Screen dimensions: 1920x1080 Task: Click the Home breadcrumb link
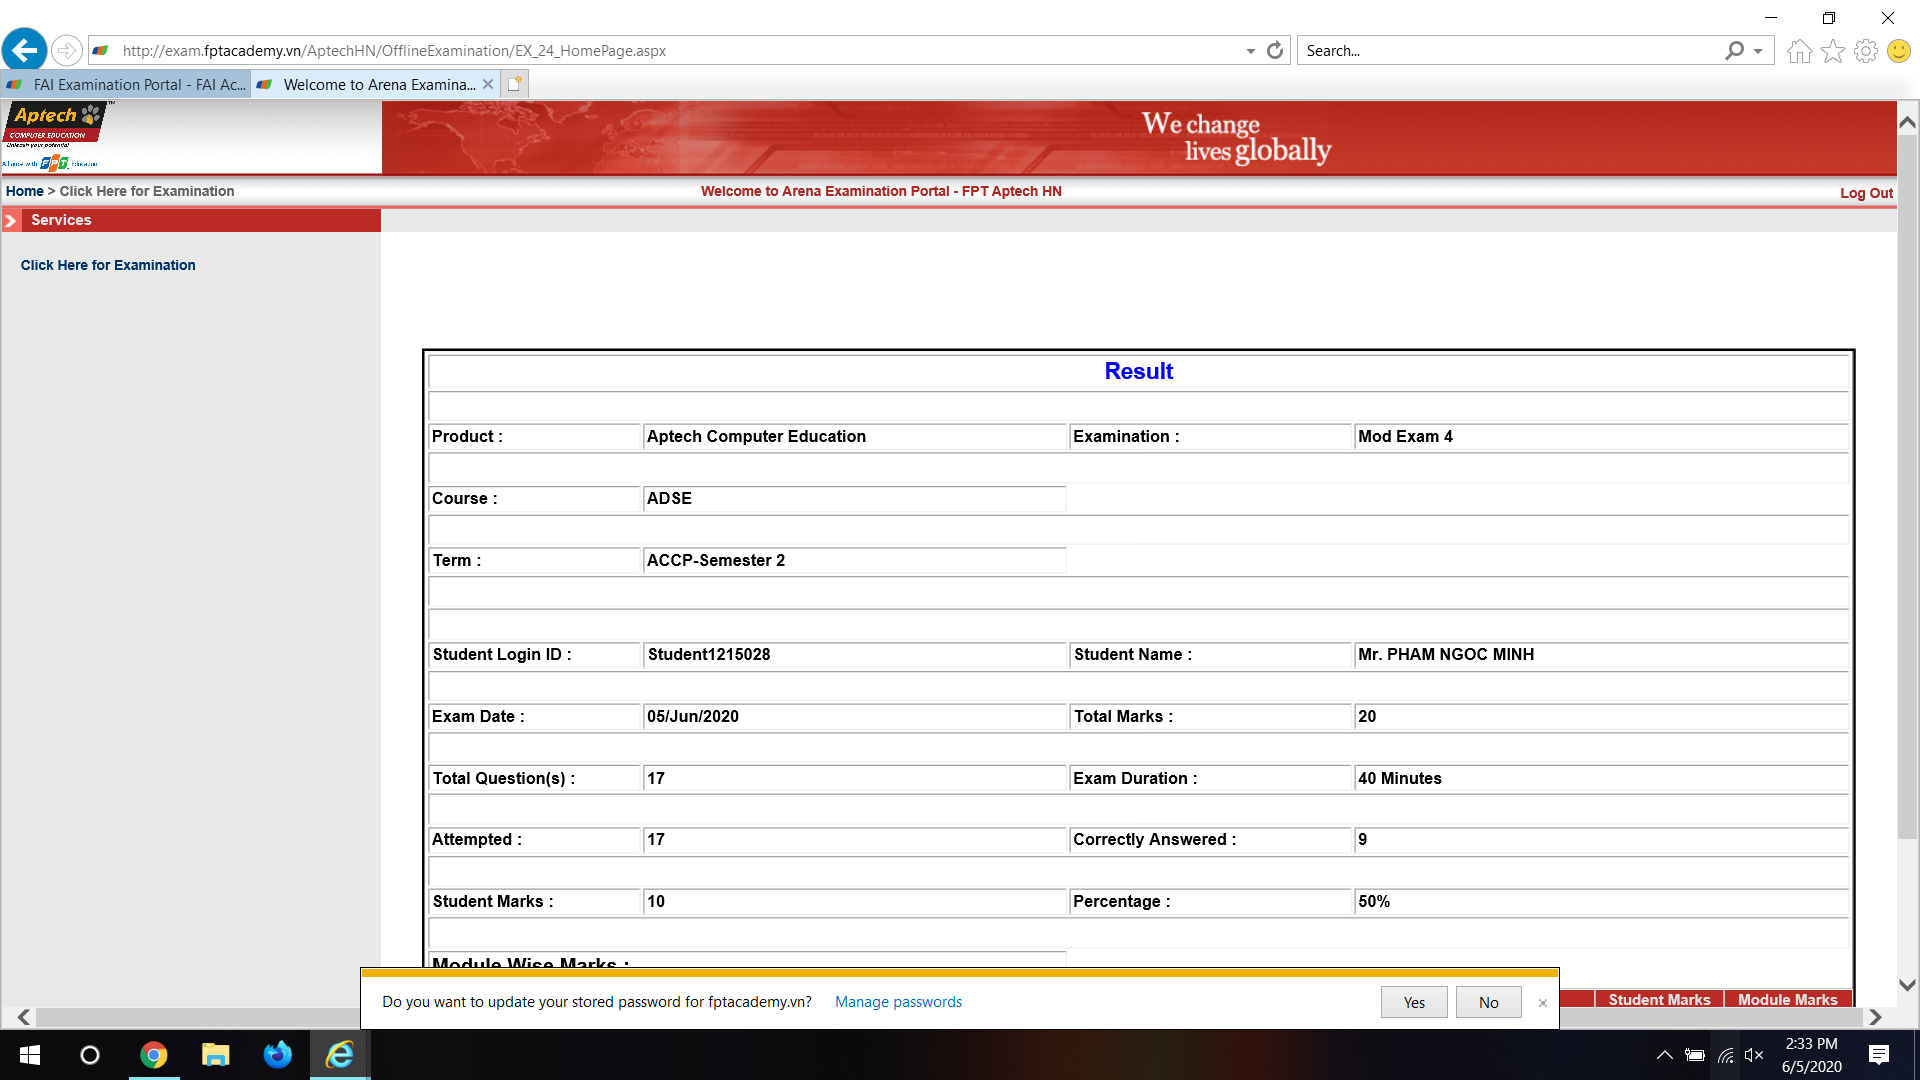tap(25, 191)
